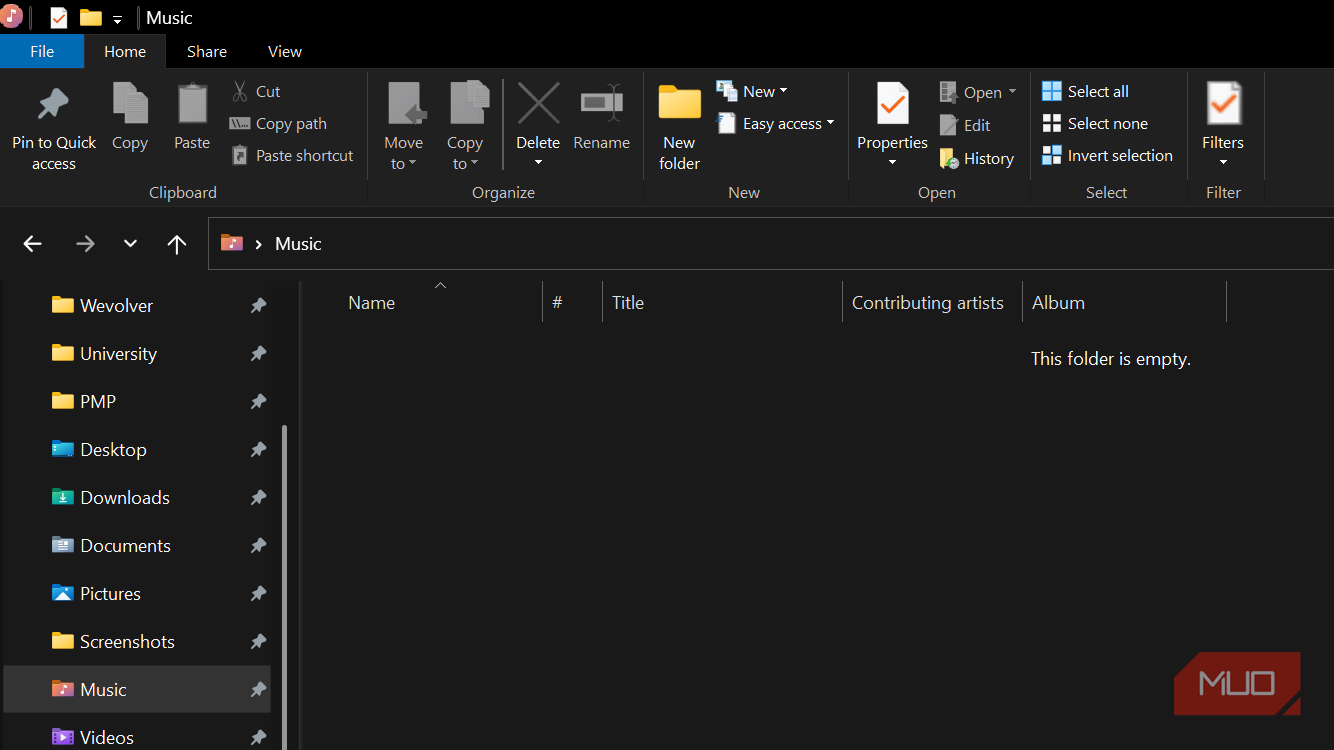Switch to the View ribbon tab
The width and height of the screenshot is (1334, 750).
[x=285, y=52]
